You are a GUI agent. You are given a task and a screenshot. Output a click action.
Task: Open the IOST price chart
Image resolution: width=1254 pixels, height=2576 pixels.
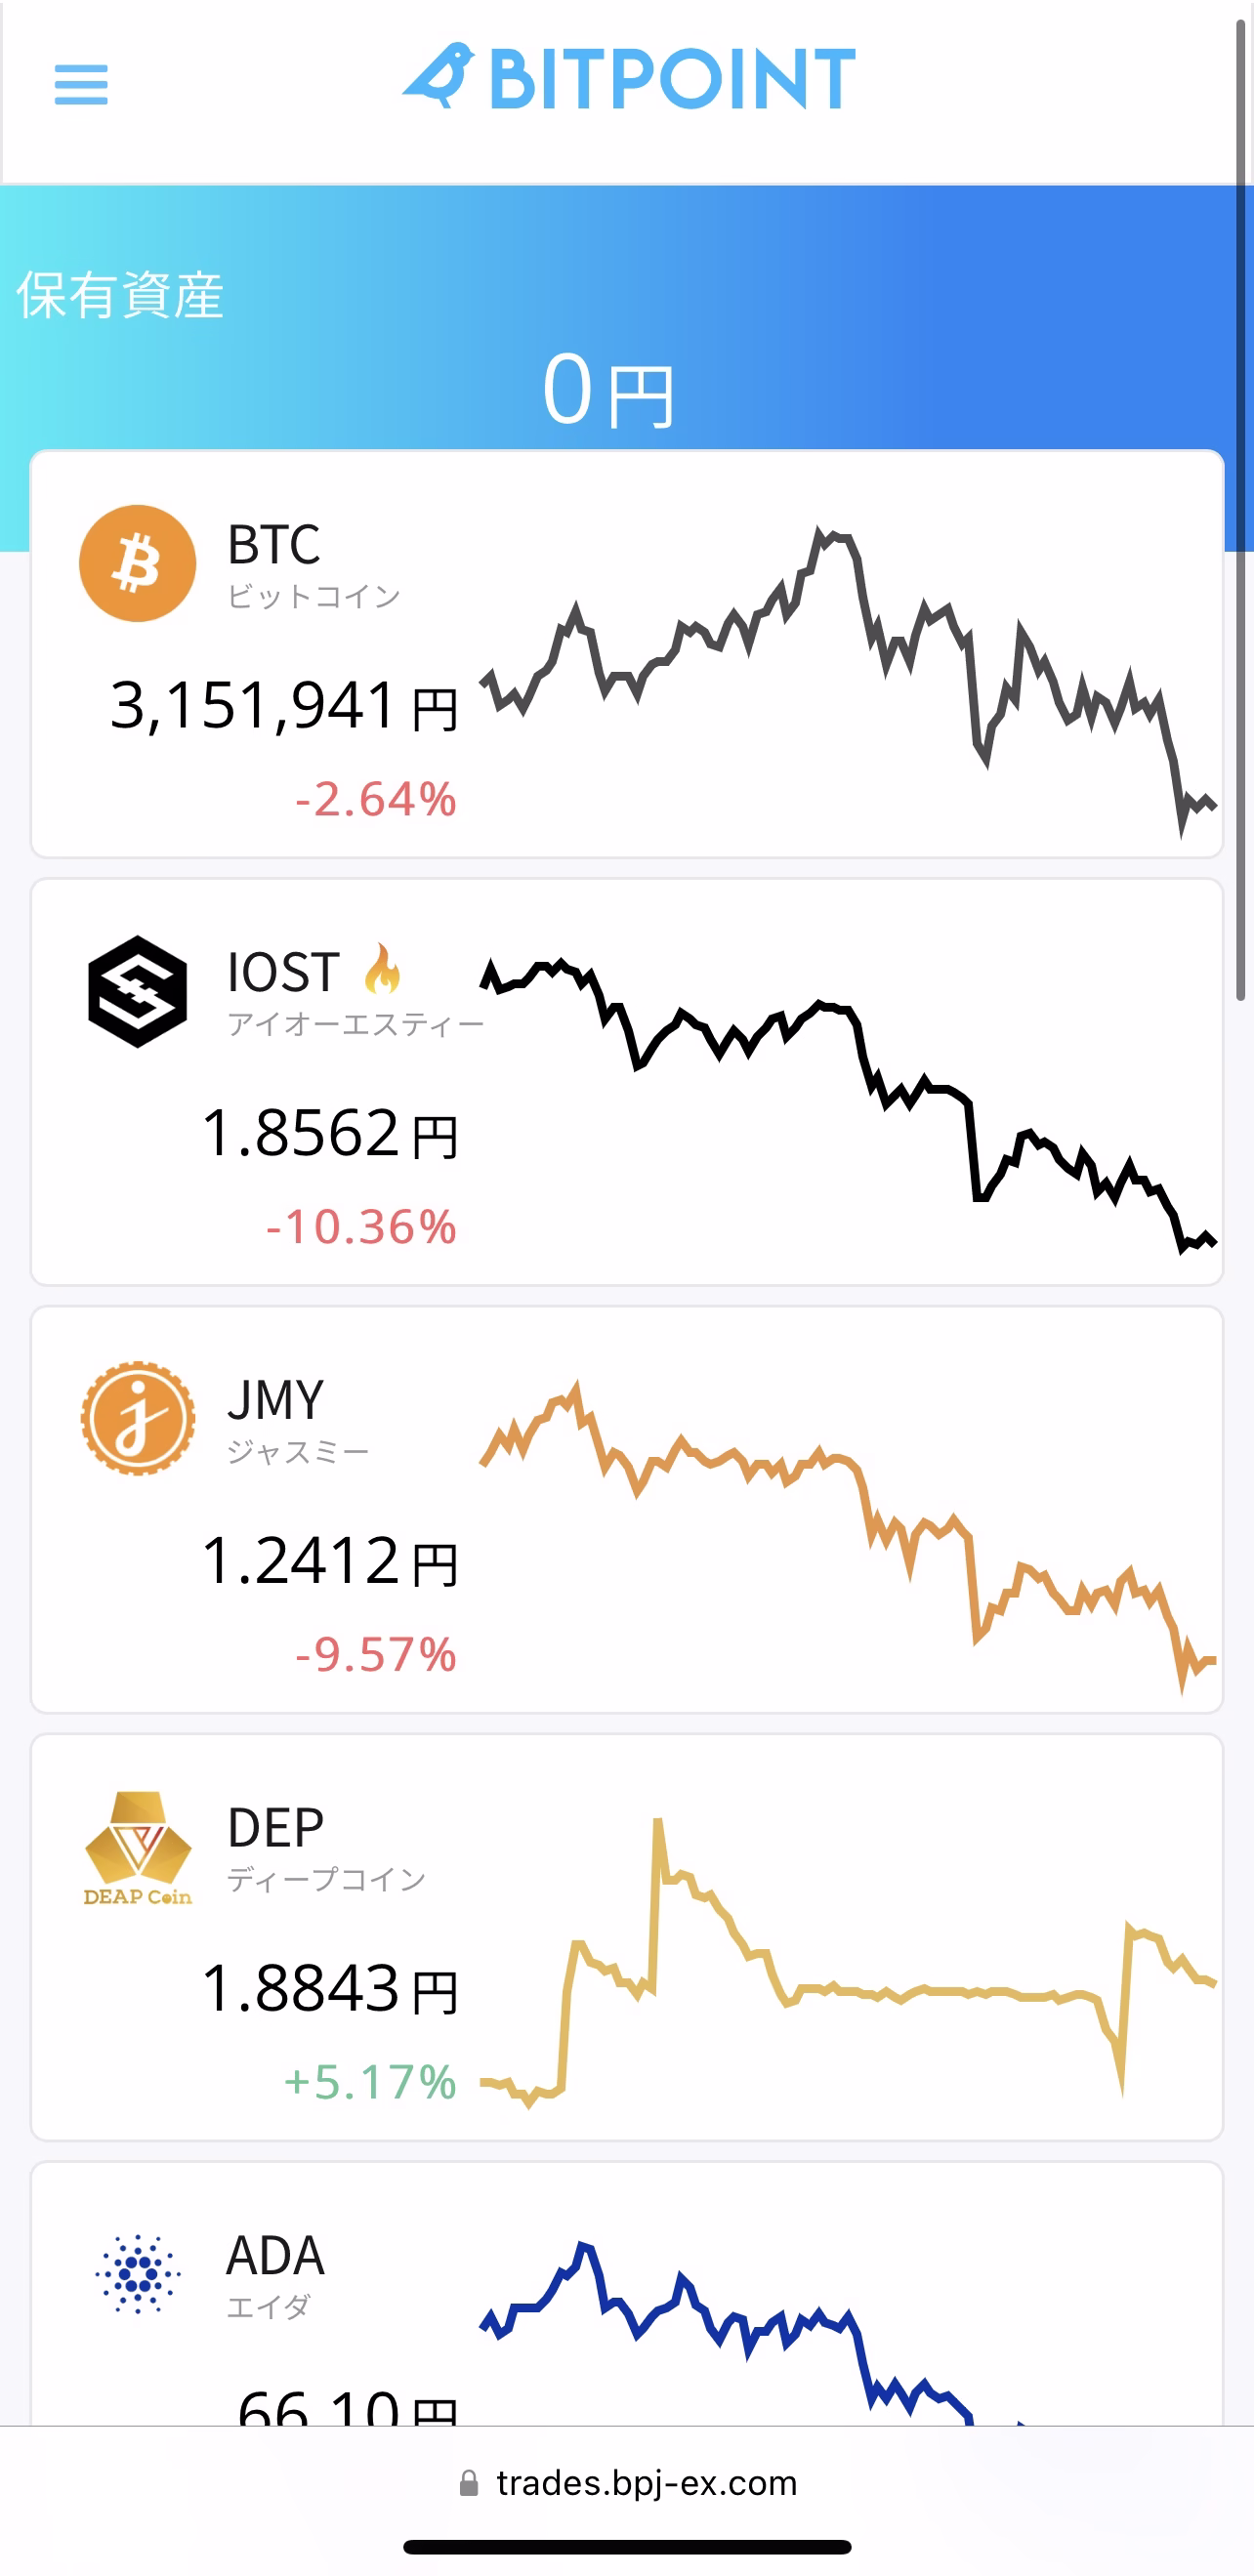(x=848, y=1106)
